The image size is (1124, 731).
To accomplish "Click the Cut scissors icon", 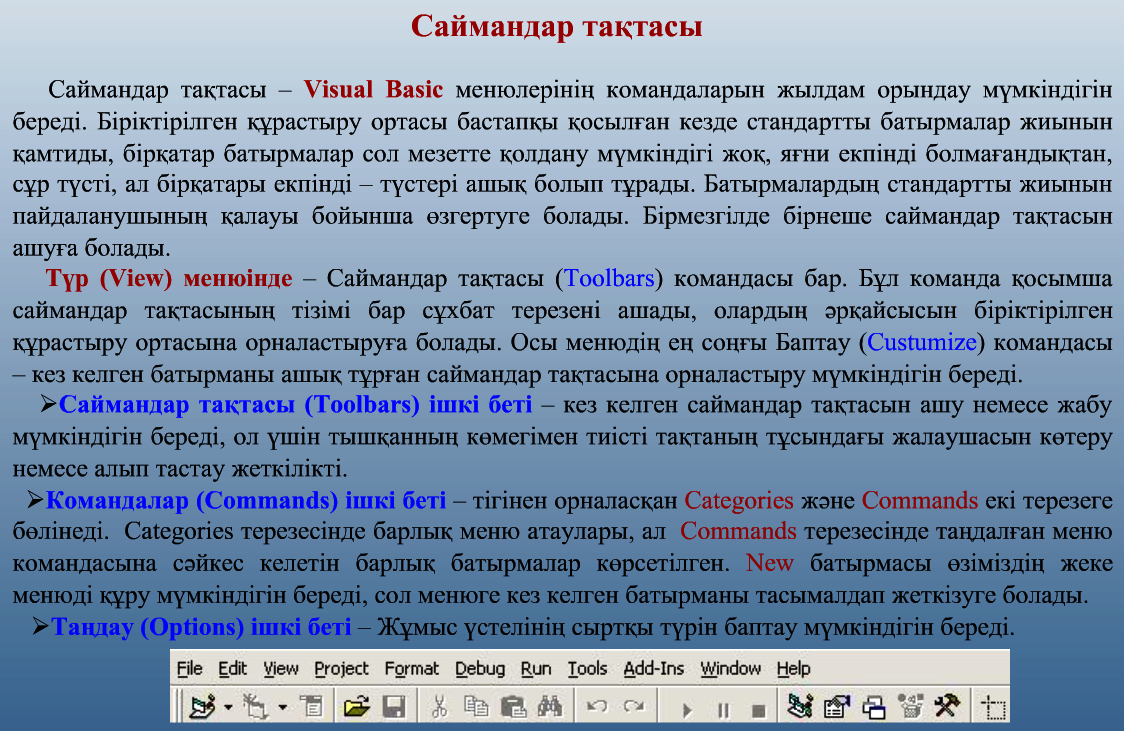I will pyautogui.click(x=439, y=707).
